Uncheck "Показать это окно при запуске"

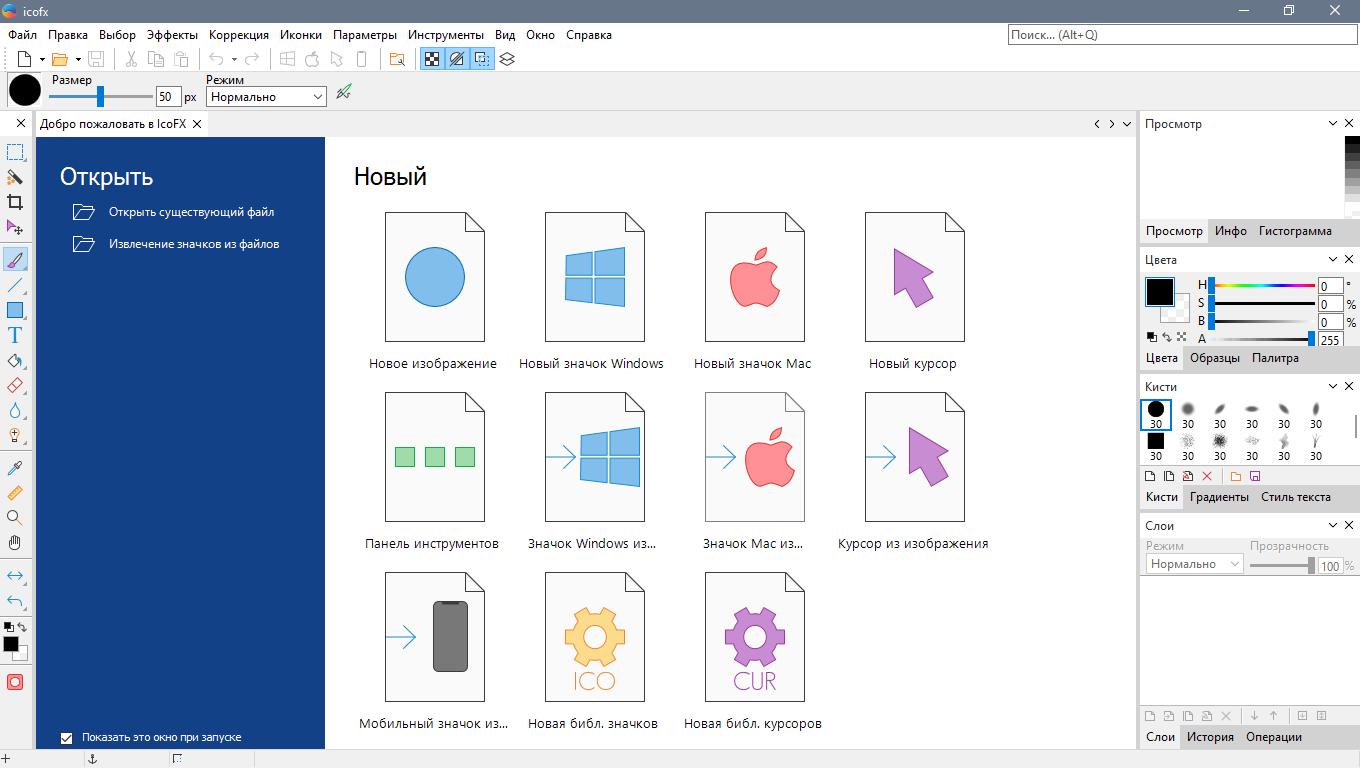(x=67, y=738)
